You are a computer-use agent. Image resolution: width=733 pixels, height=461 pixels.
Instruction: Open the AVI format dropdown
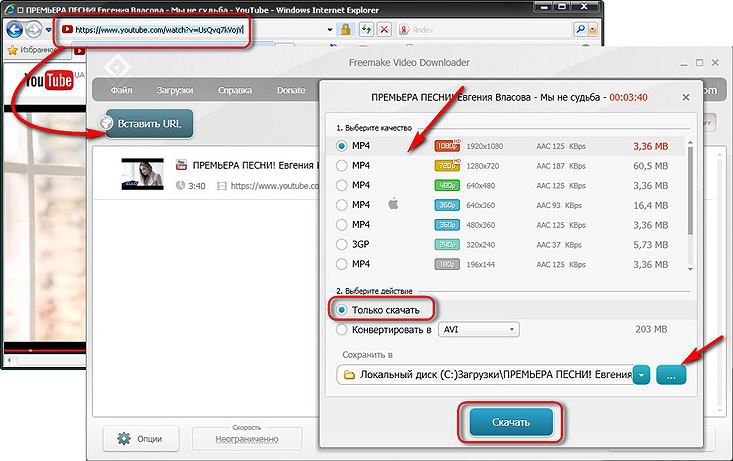(479, 330)
